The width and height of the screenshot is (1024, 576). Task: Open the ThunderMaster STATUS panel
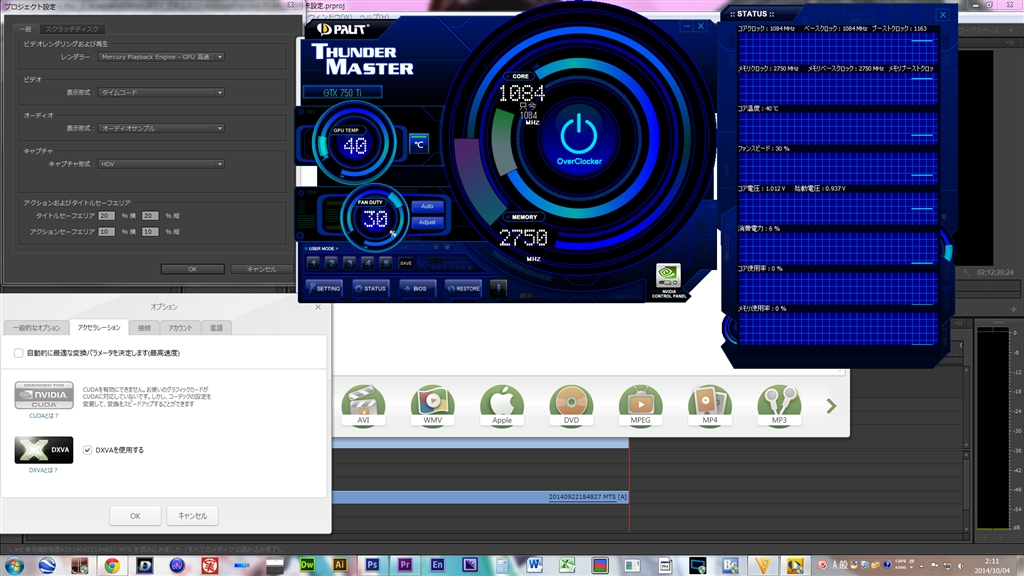pyautogui.click(x=371, y=288)
